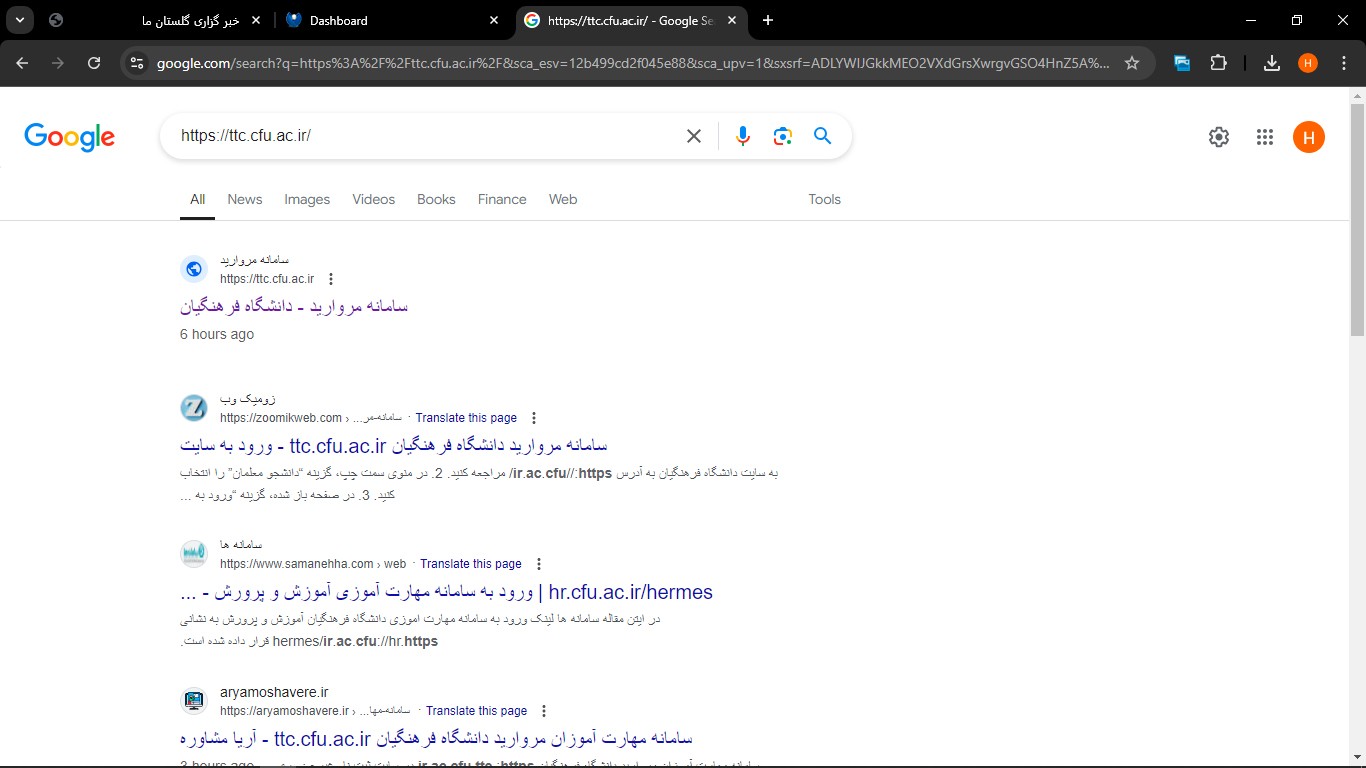1366x768 pixels.
Task: Switch to Images results
Action: [307, 199]
